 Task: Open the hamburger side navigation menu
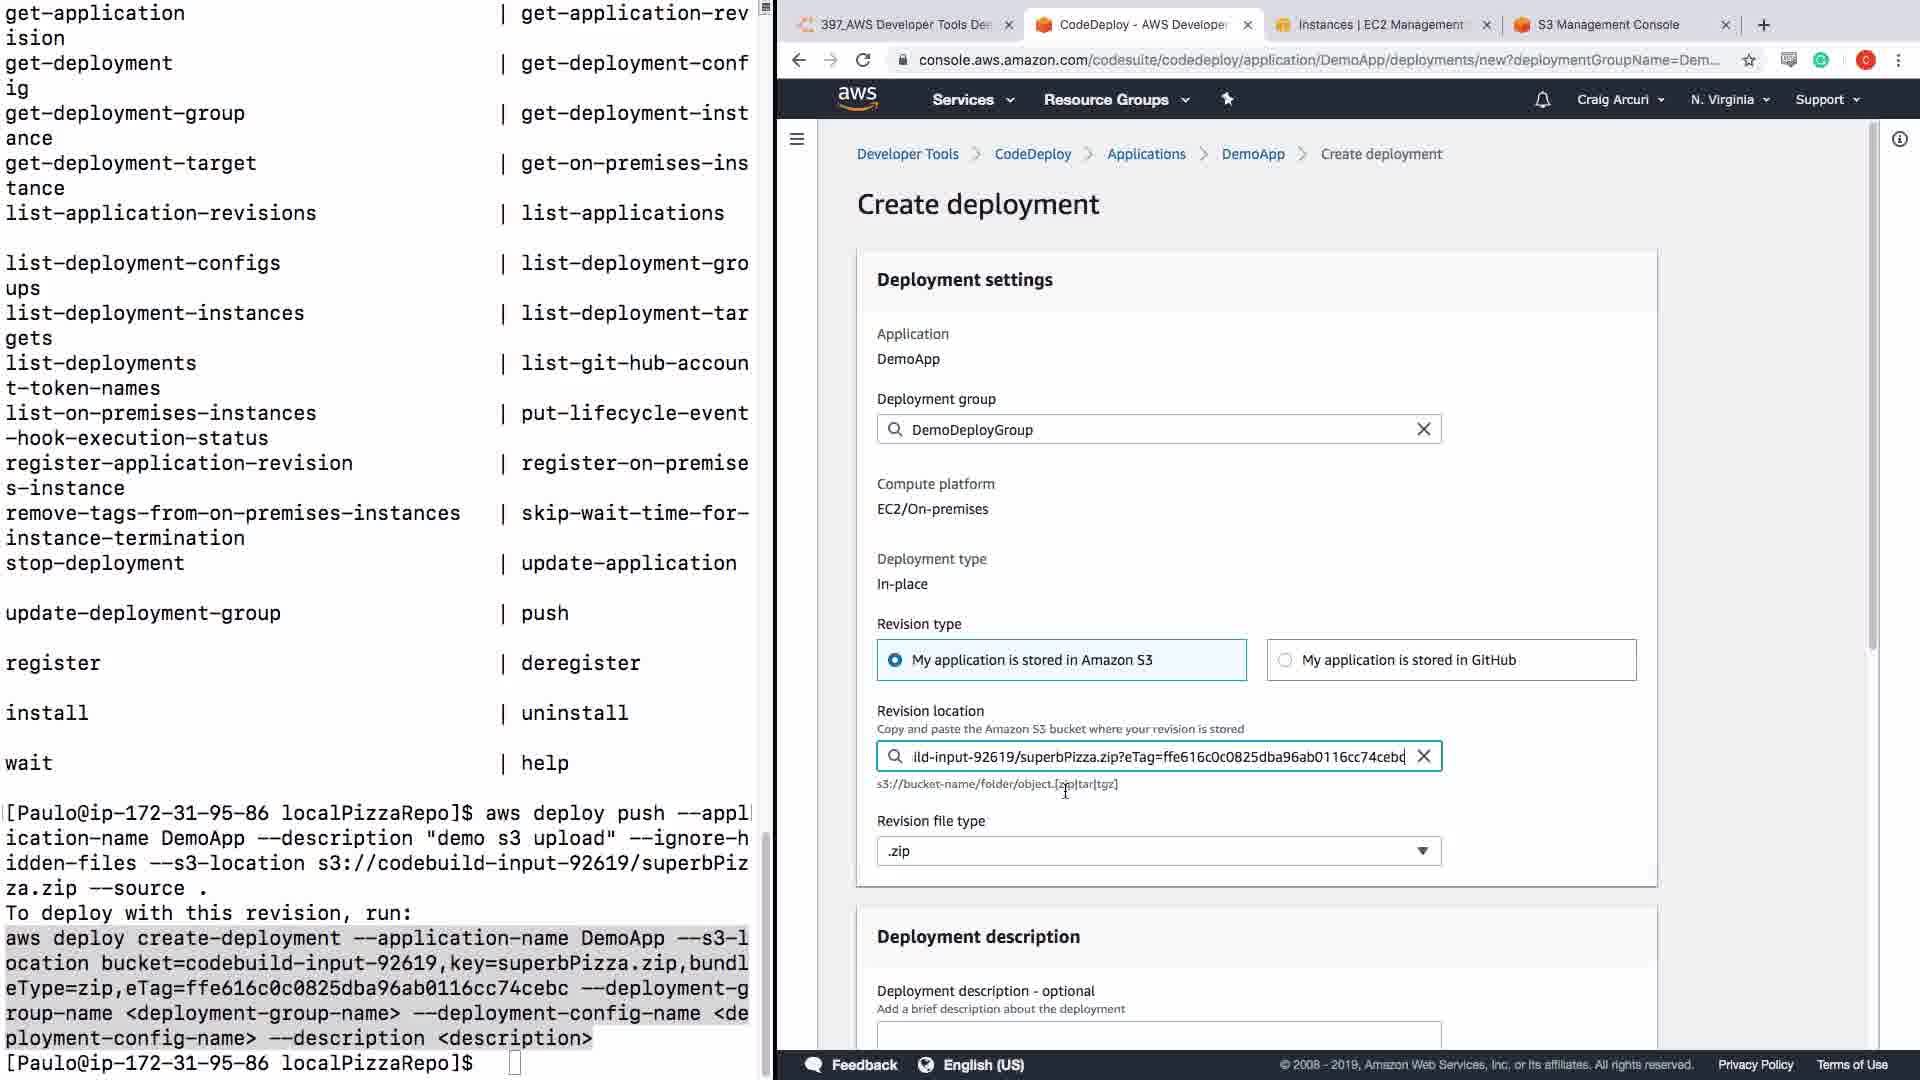click(x=797, y=139)
